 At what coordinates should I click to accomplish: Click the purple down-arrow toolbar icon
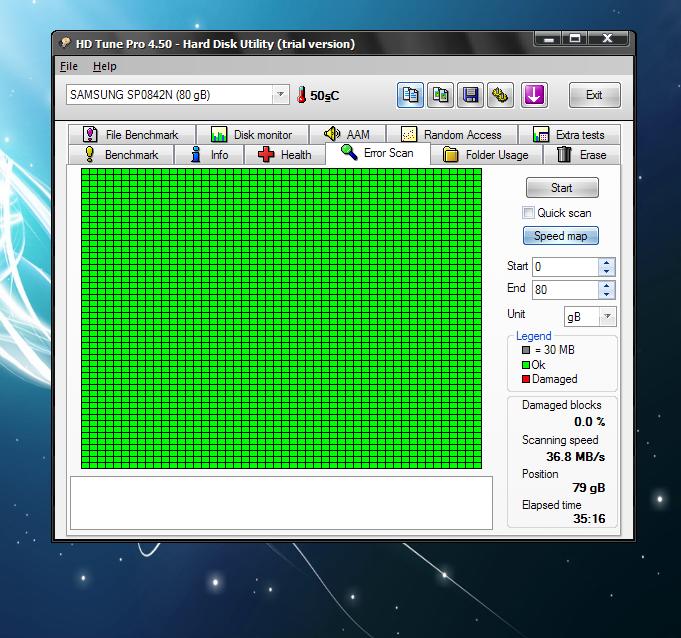[534, 95]
